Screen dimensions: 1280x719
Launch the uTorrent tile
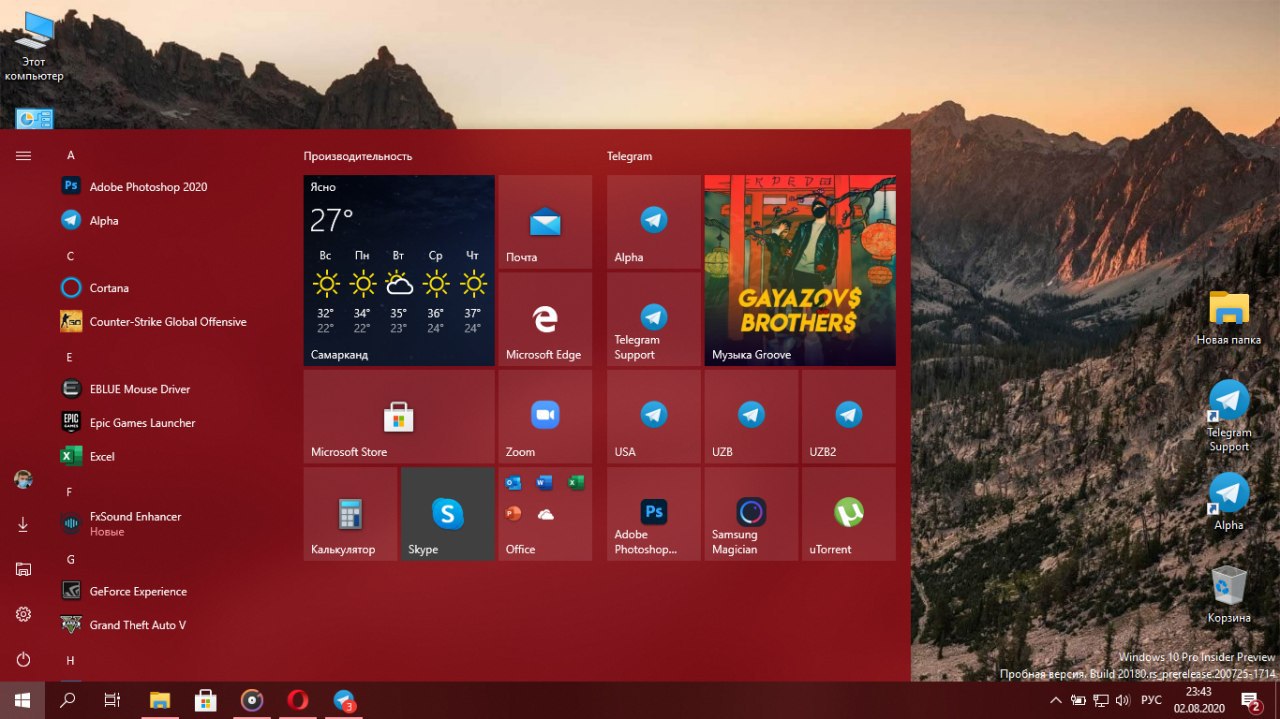(x=849, y=514)
